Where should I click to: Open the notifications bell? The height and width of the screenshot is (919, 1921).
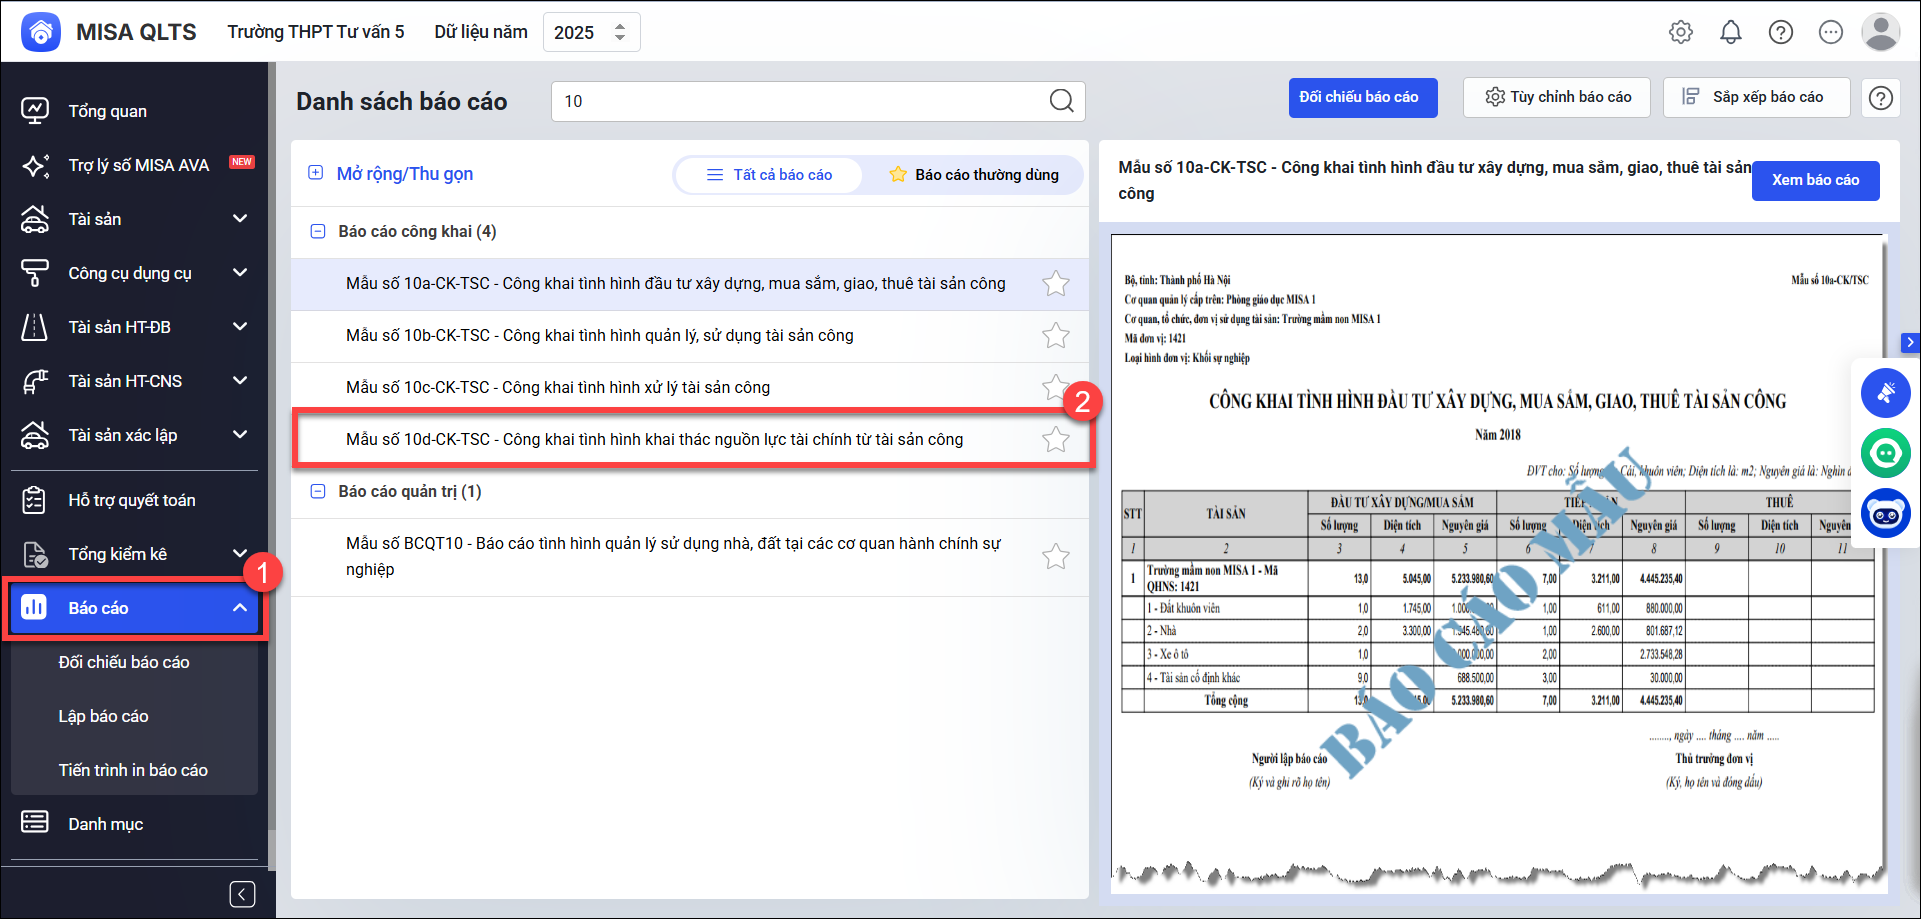(x=1731, y=32)
